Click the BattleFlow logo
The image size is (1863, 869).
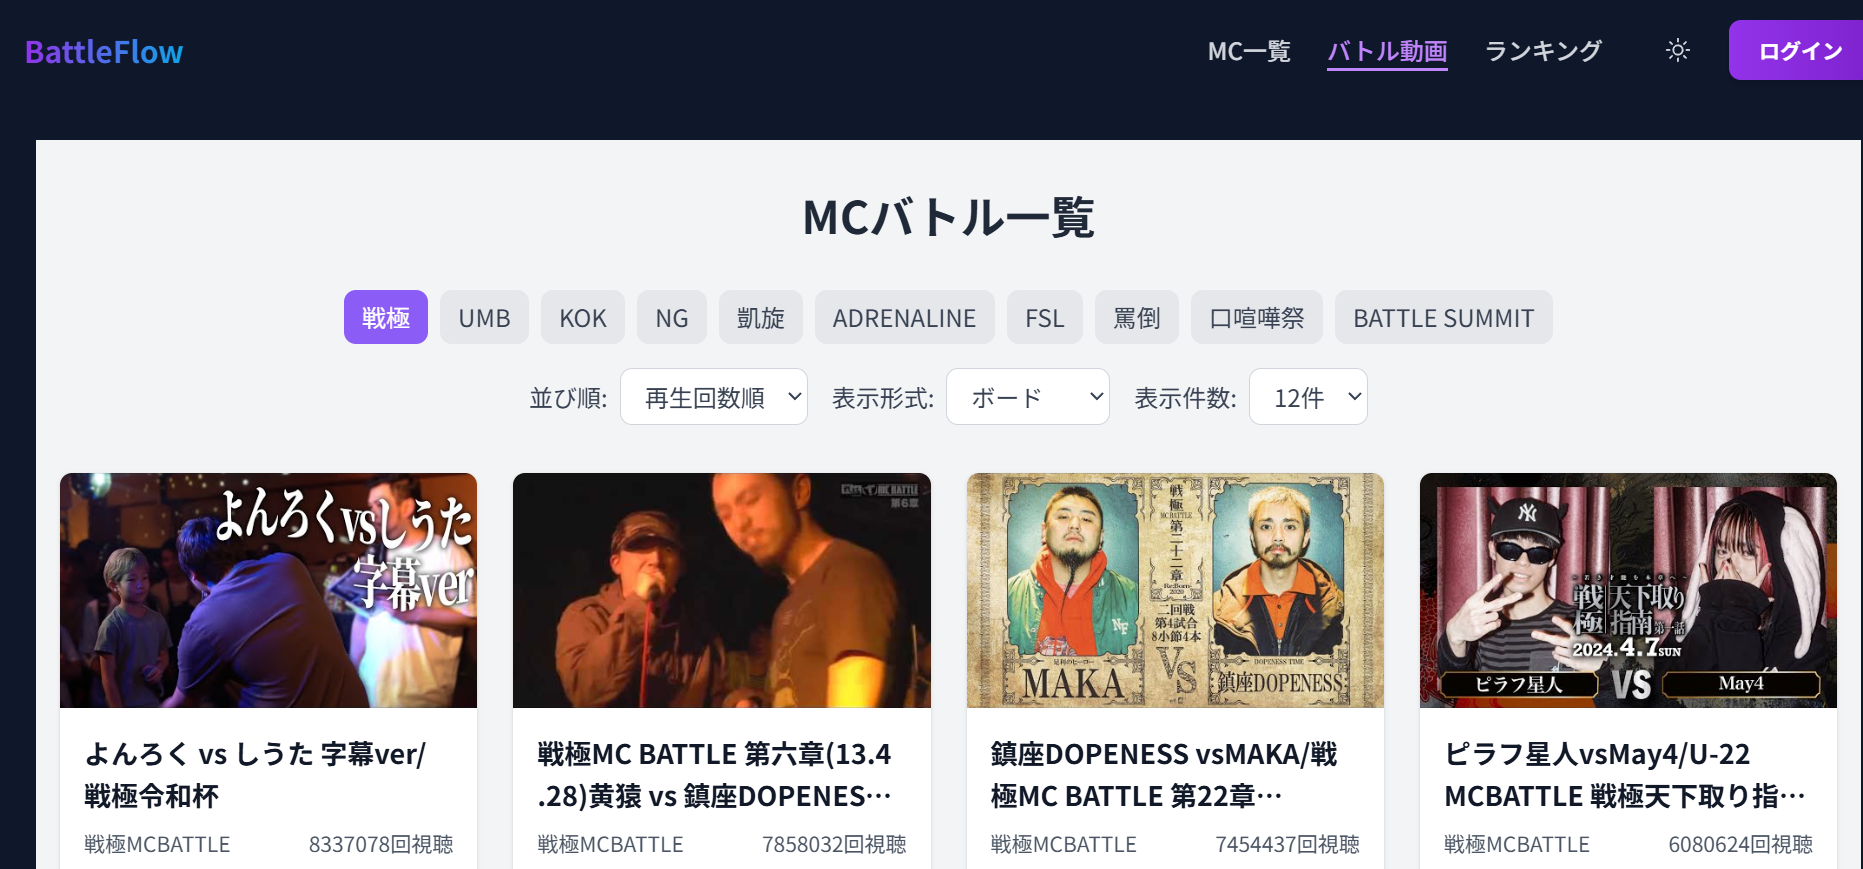point(104,52)
